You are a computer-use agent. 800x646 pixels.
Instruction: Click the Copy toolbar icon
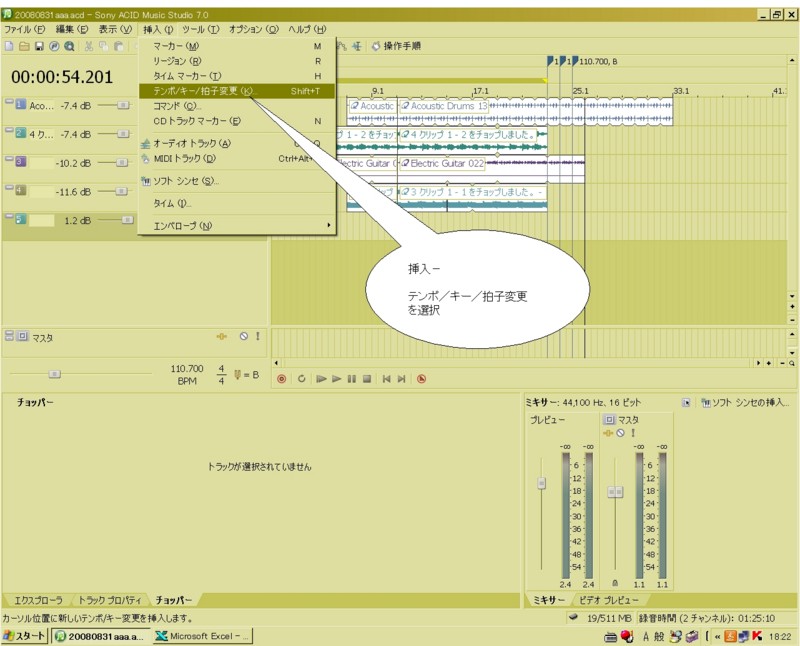[104, 46]
